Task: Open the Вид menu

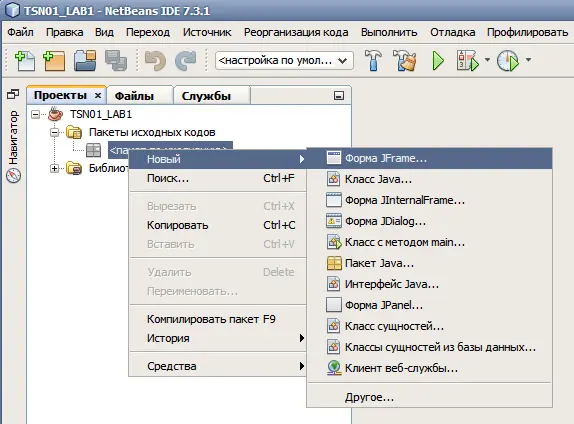Action: click(104, 32)
